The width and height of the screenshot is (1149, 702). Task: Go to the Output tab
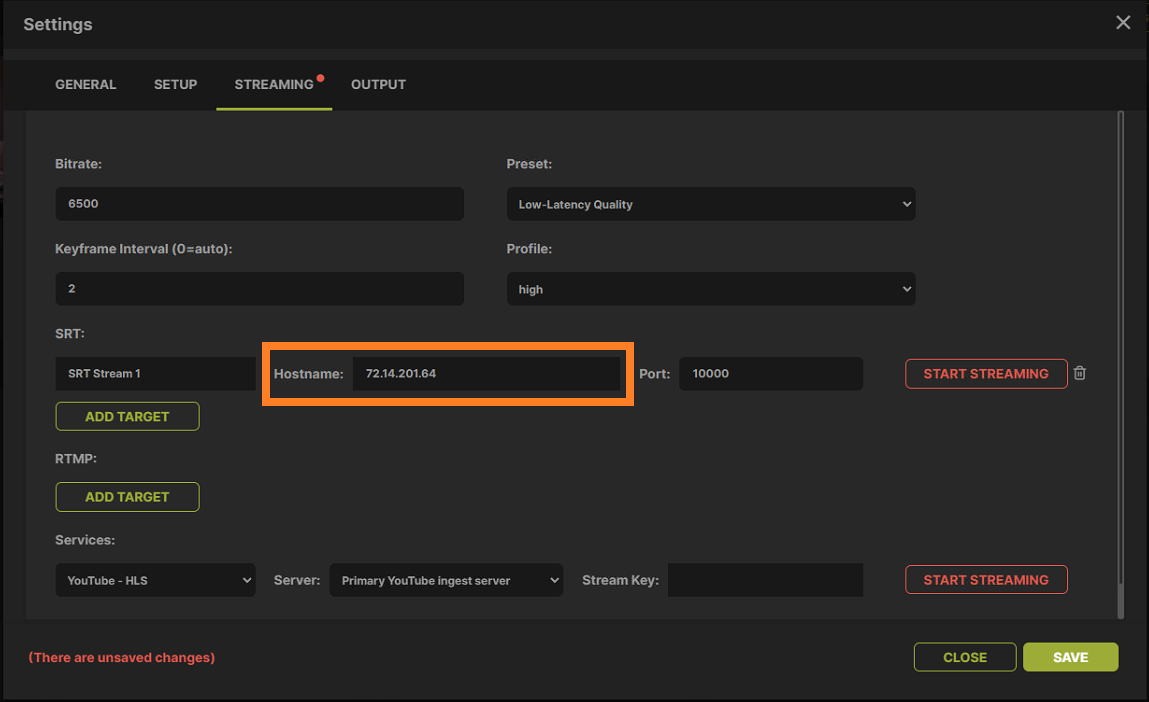click(378, 84)
